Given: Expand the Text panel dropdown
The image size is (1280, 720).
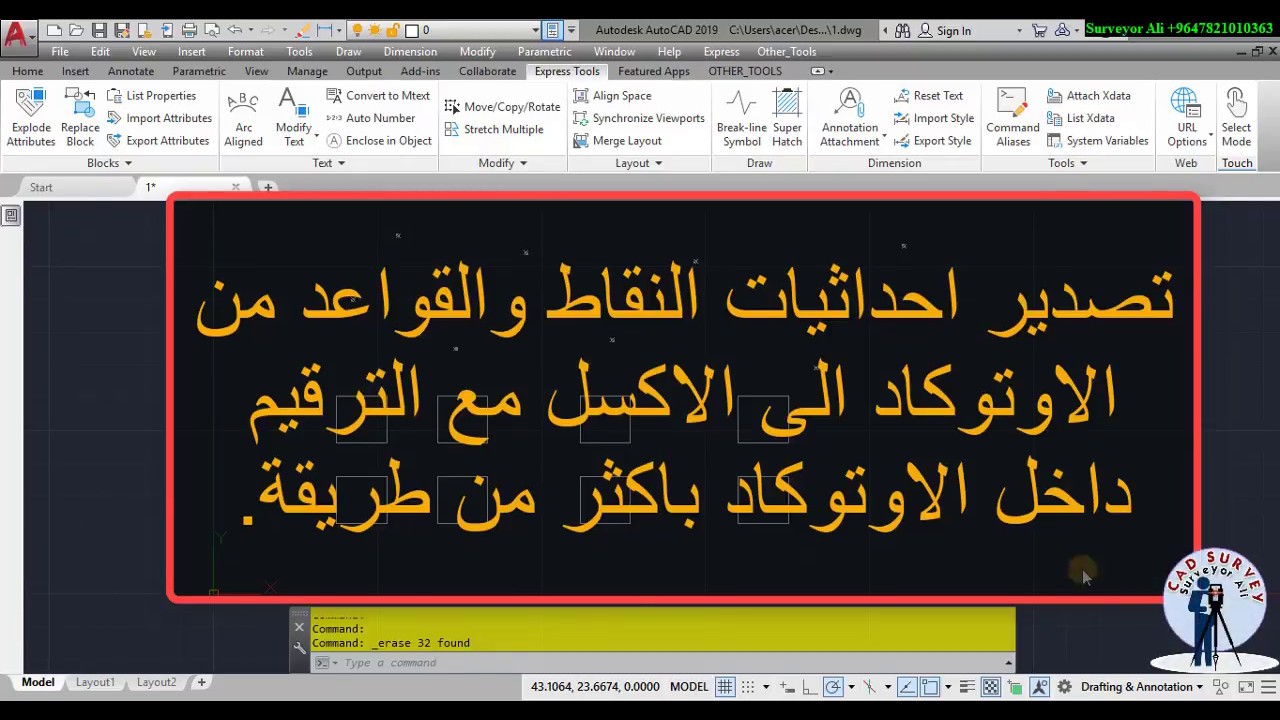Looking at the screenshot, I should [329, 163].
